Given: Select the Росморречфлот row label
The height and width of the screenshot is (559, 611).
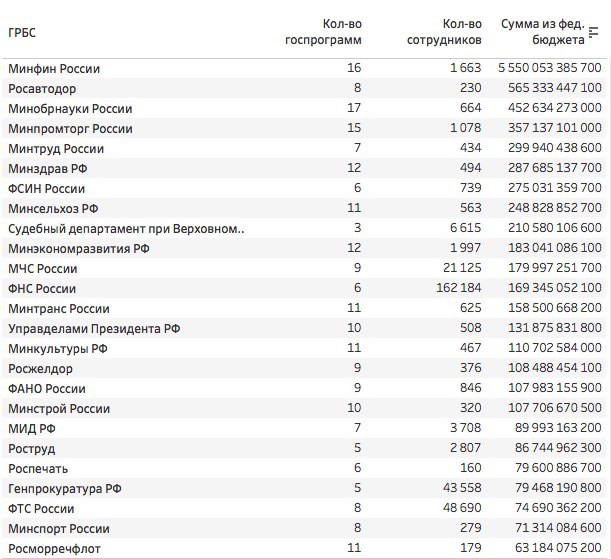Looking at the screenshot, I should click(54, 549).
